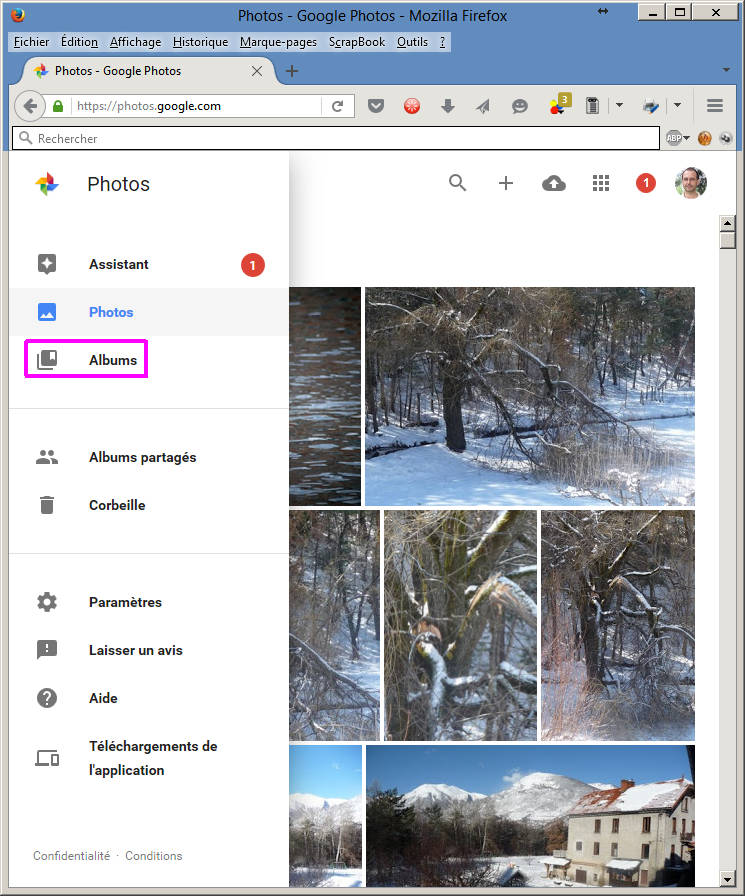Open the Édition menu
The width and height of the screenshot is (745, 896).
79,42
